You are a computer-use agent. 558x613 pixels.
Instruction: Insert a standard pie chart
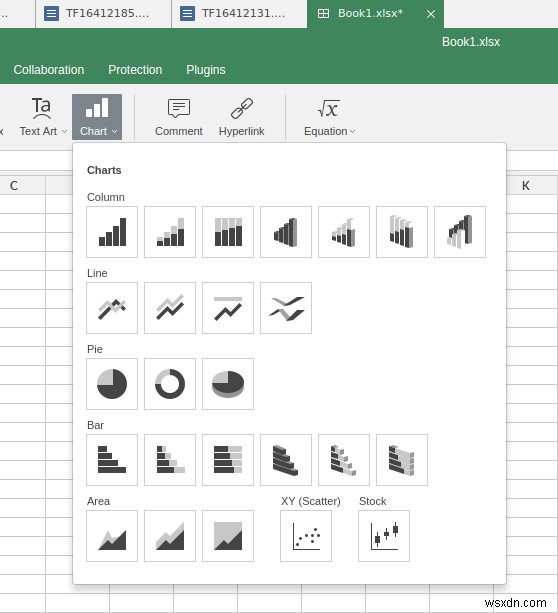[x=112, y=384]
